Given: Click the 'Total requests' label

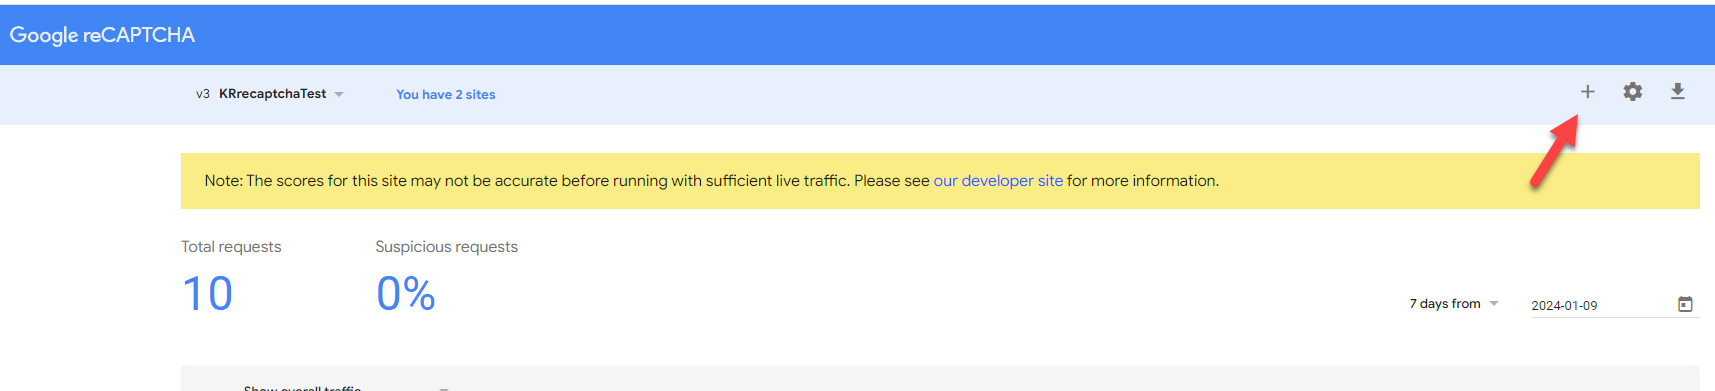Looking at the screenshot, I should point(231,247).
